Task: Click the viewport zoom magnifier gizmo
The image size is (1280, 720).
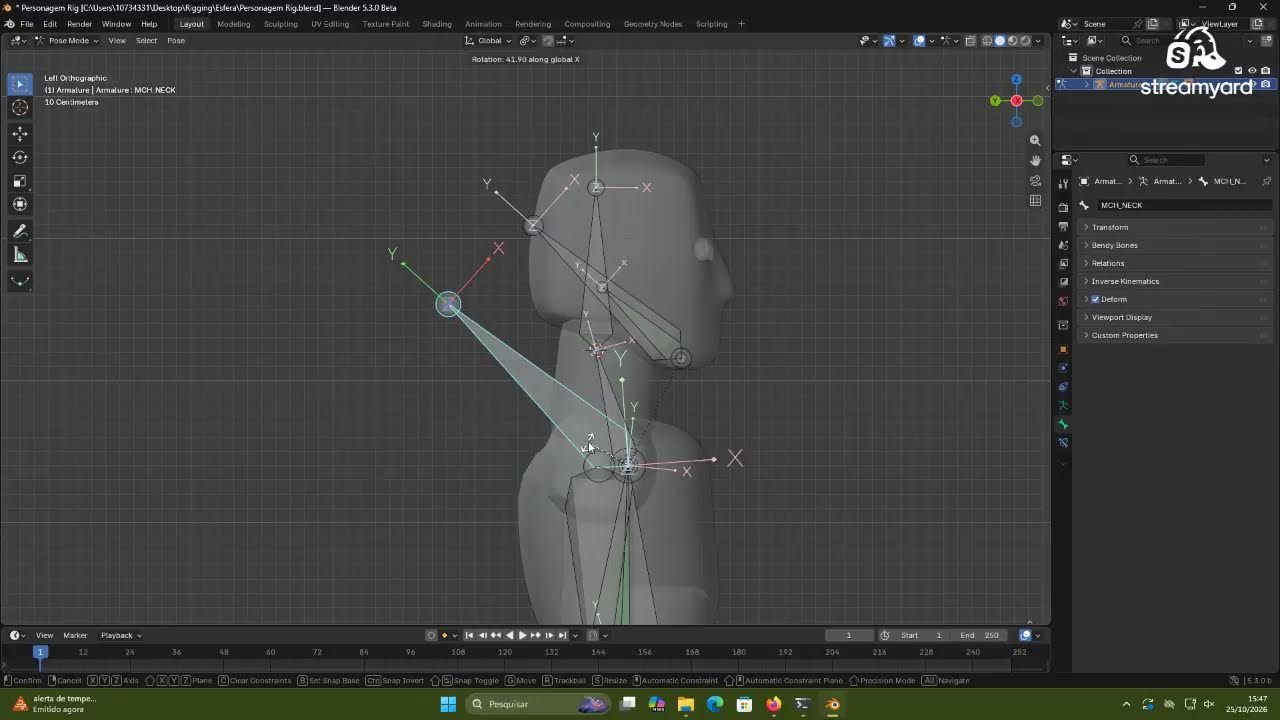Action: click(1035, 141)
